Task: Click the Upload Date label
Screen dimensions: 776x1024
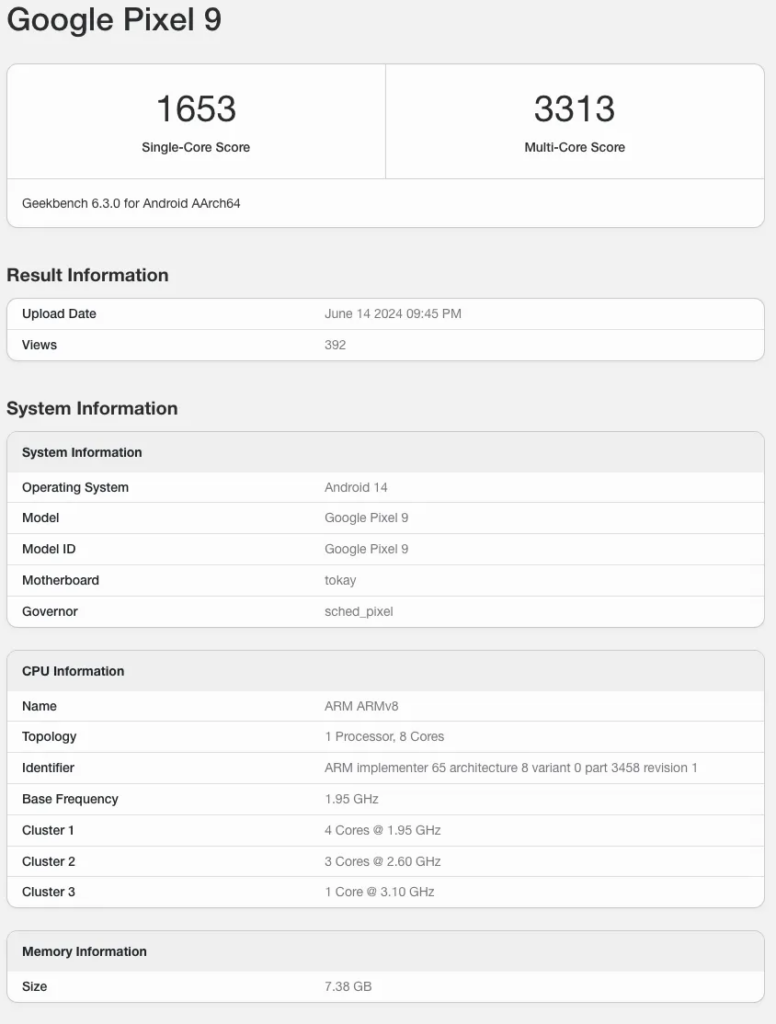Action: point(59,313)
